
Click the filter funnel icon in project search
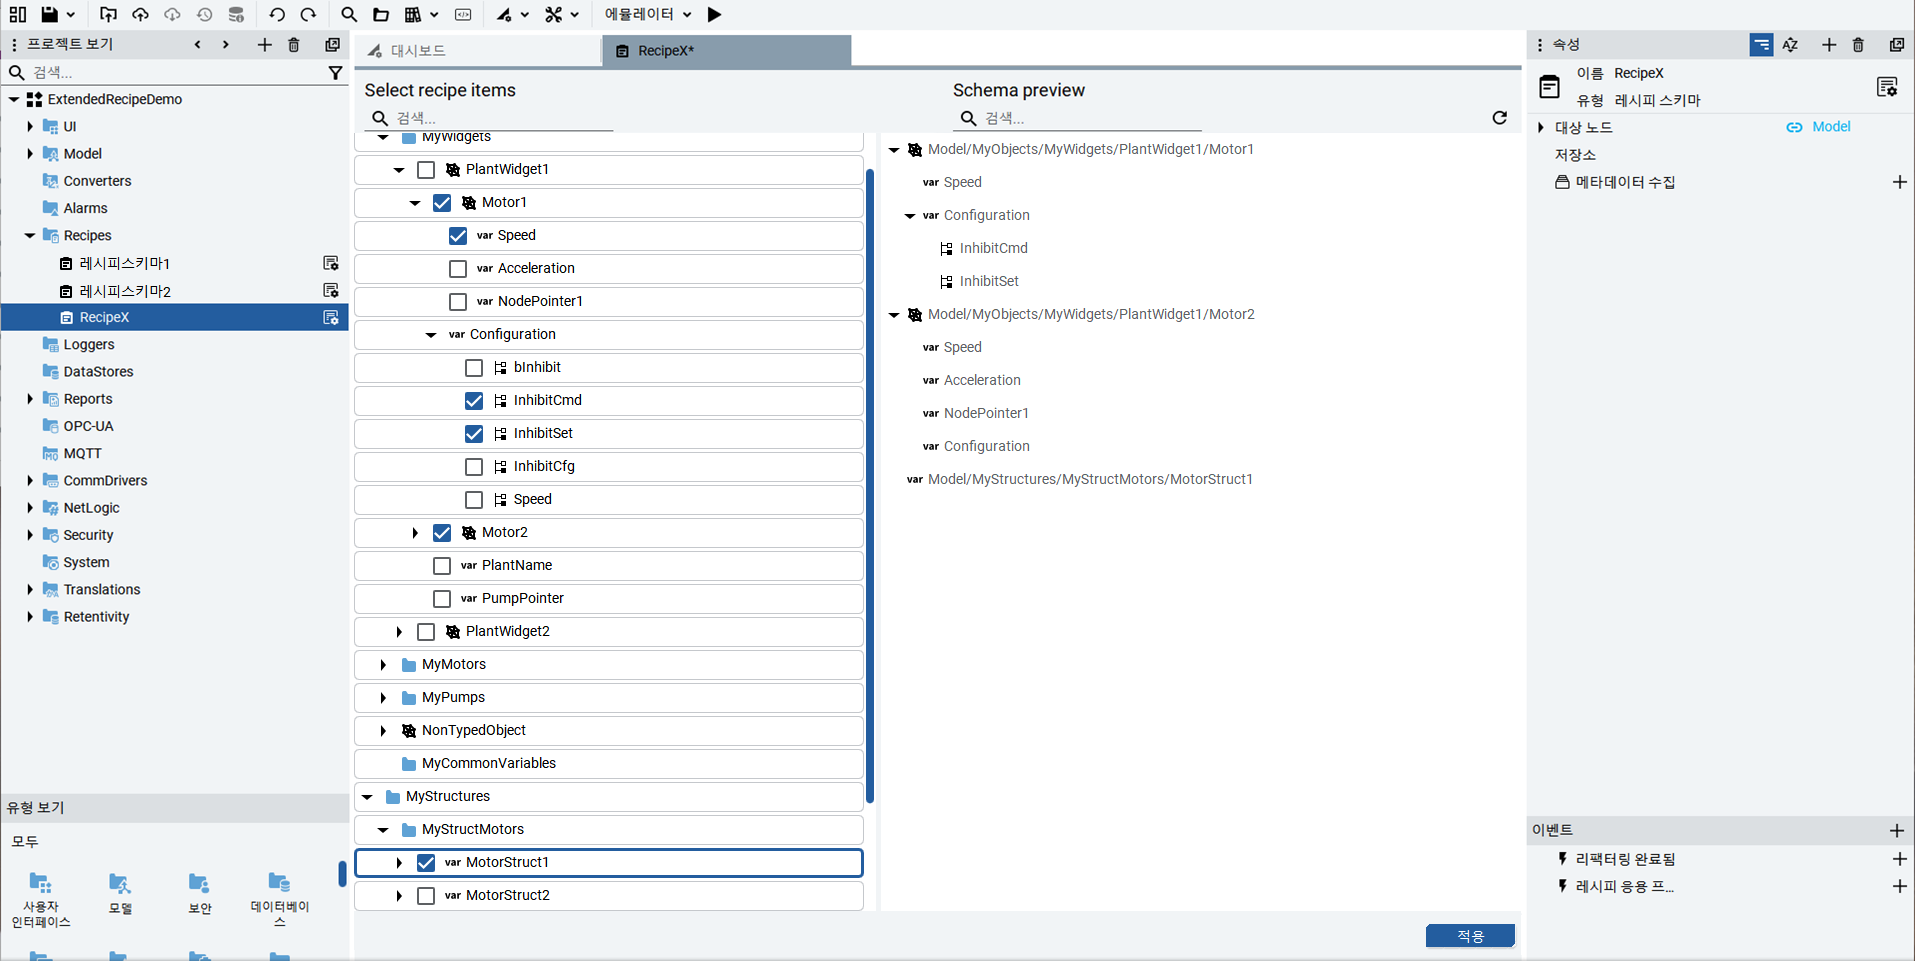point(336,72)
